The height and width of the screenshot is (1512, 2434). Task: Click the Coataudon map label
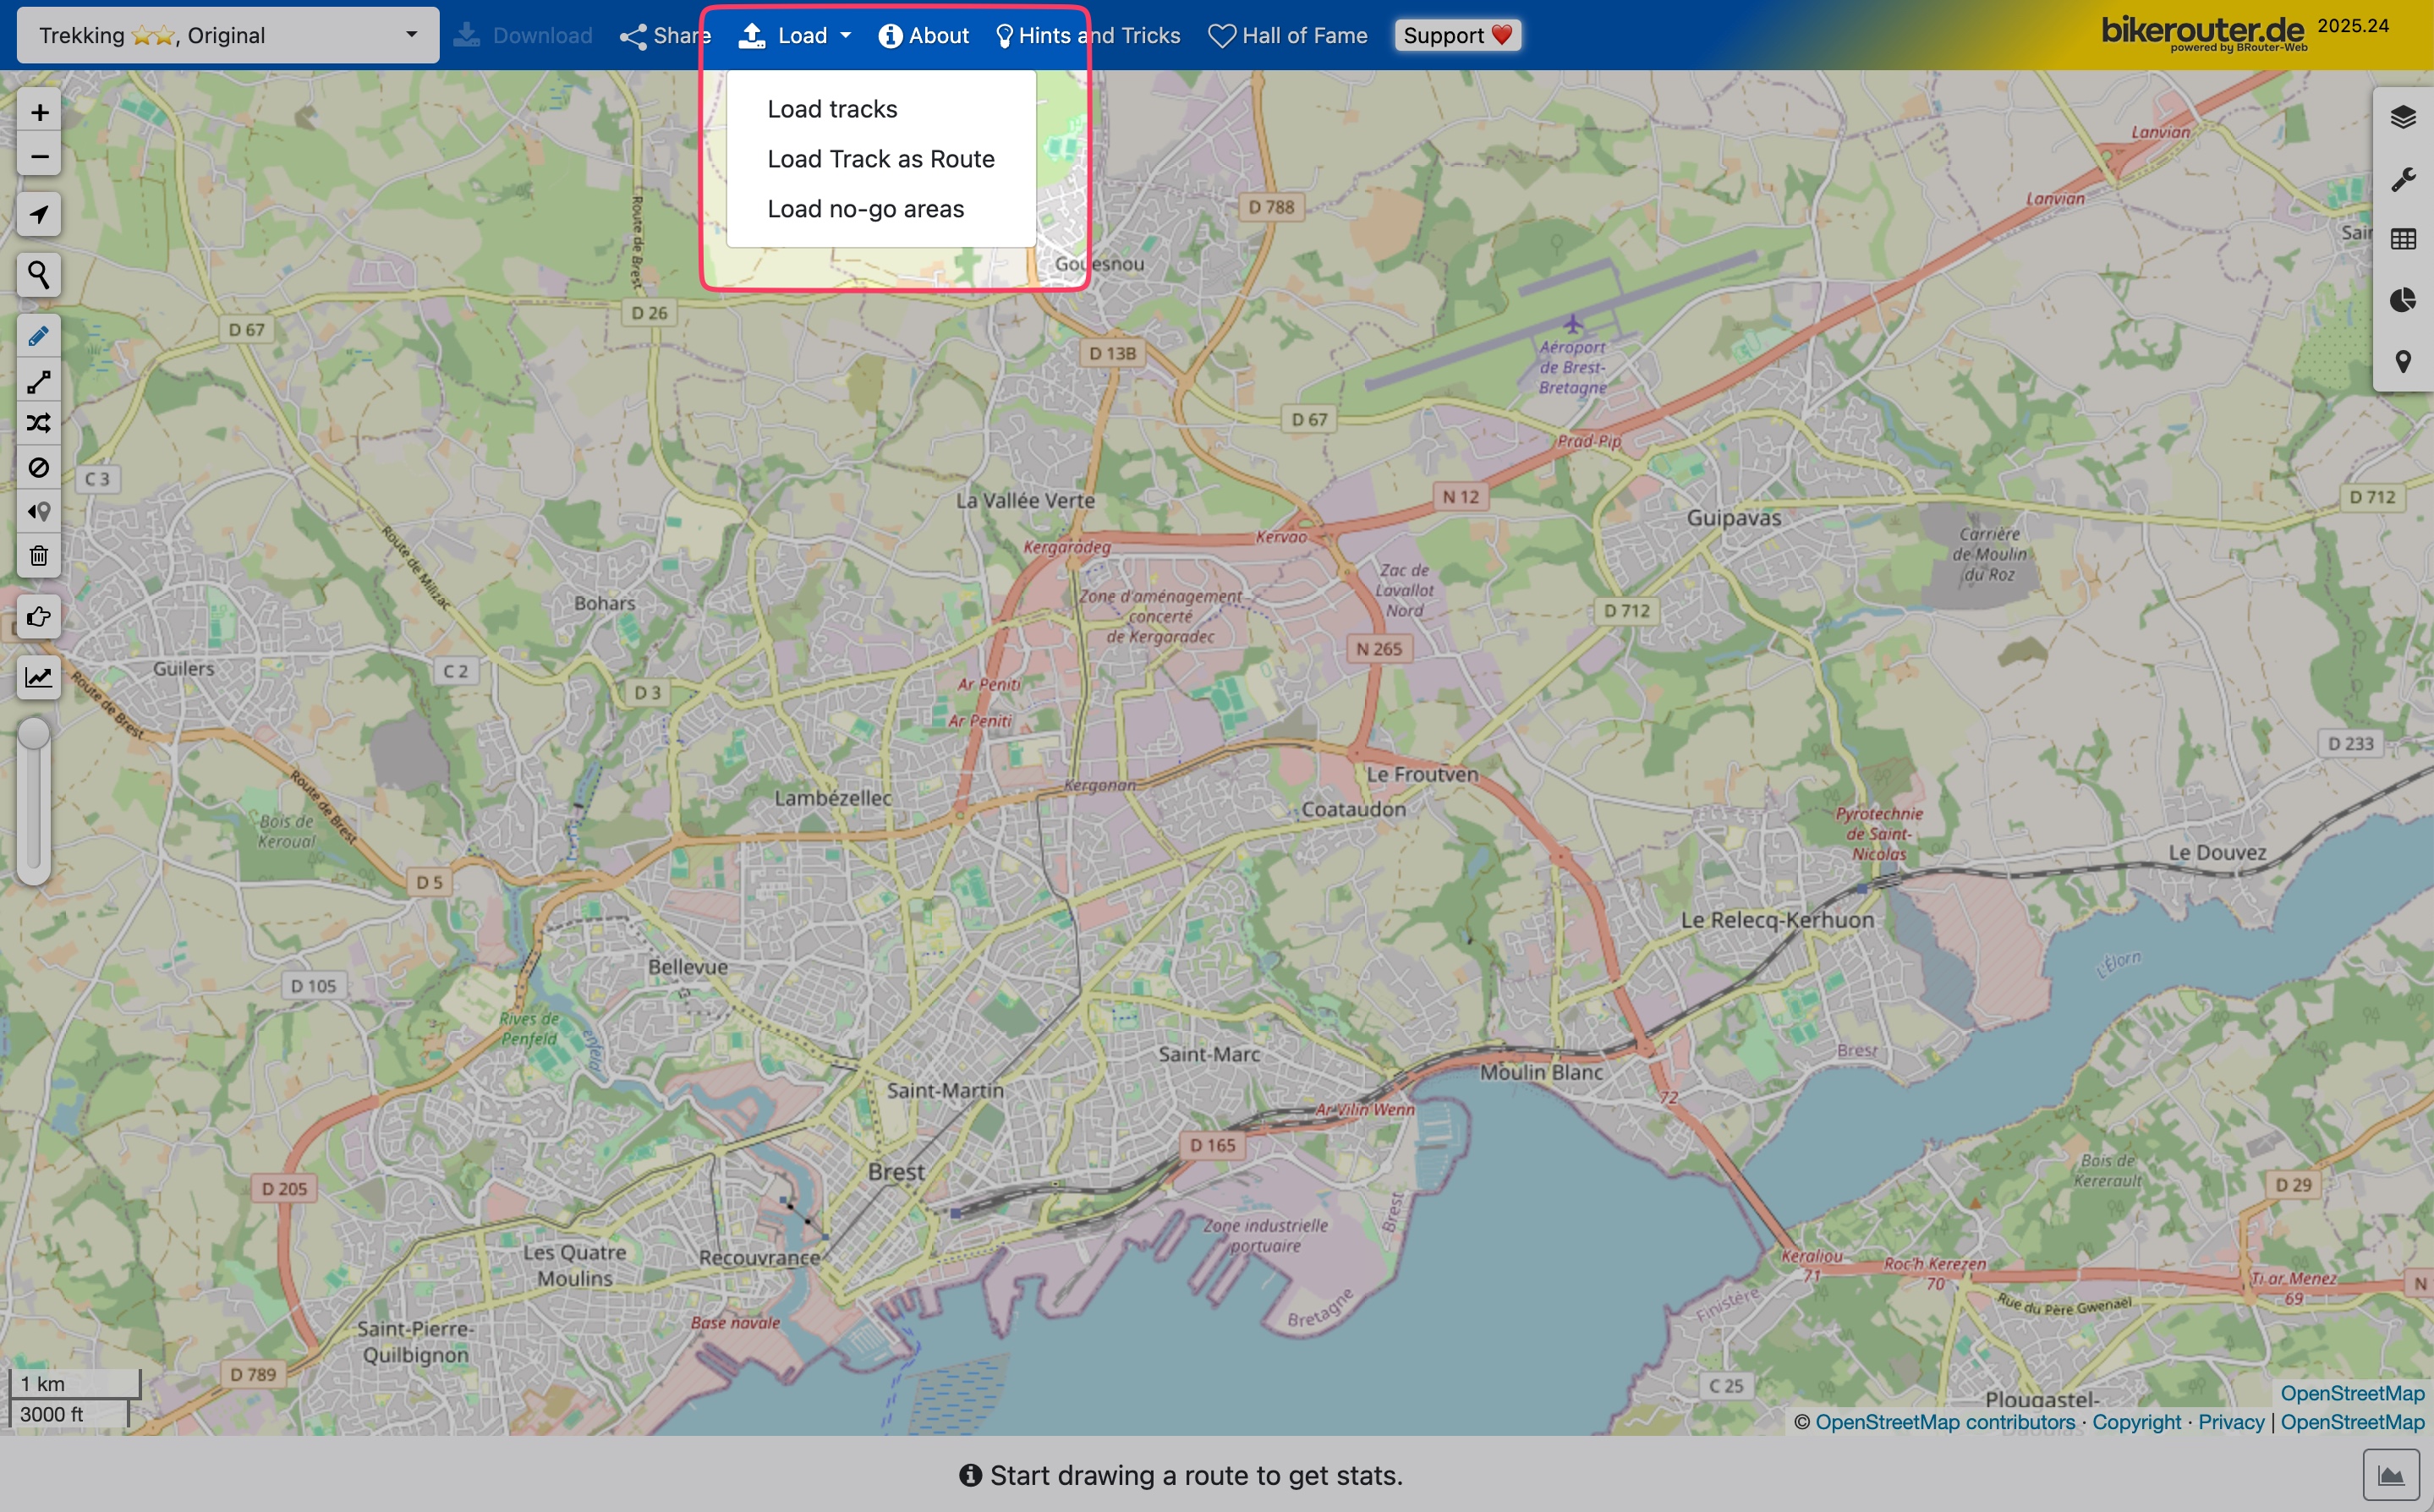point(1353,809)
